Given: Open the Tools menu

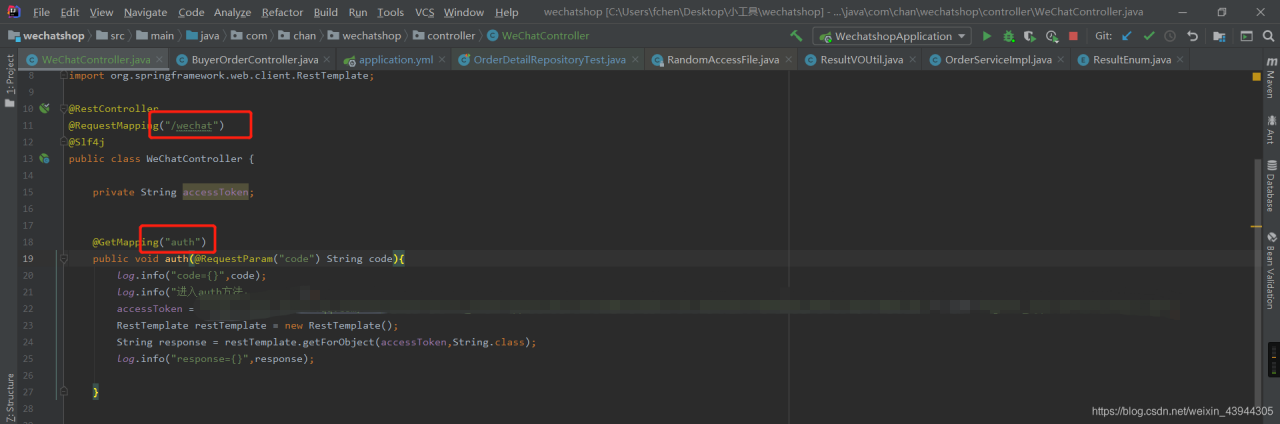Looking at the screenshot, I should (x=391, y=12).
